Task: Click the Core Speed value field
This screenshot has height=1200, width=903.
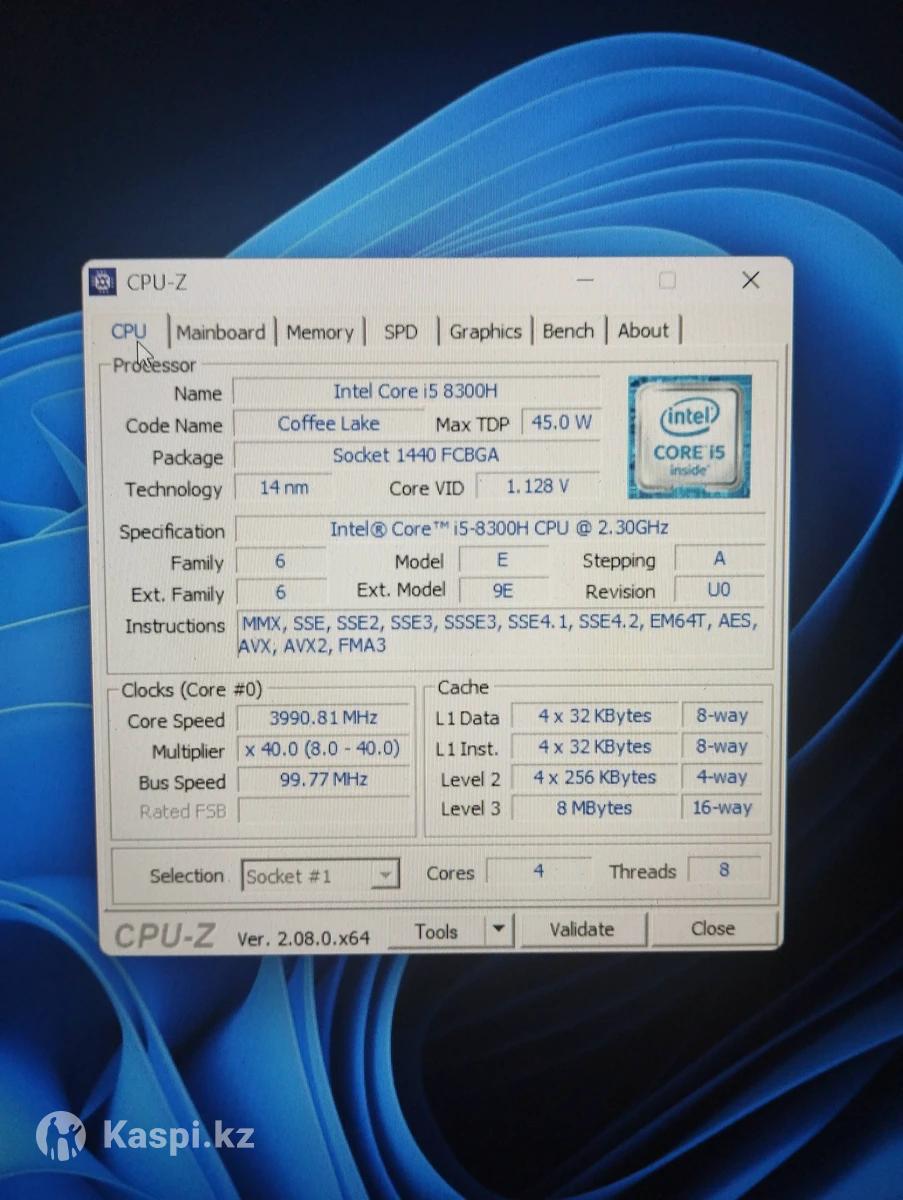Action: click(x=323, y=718)
